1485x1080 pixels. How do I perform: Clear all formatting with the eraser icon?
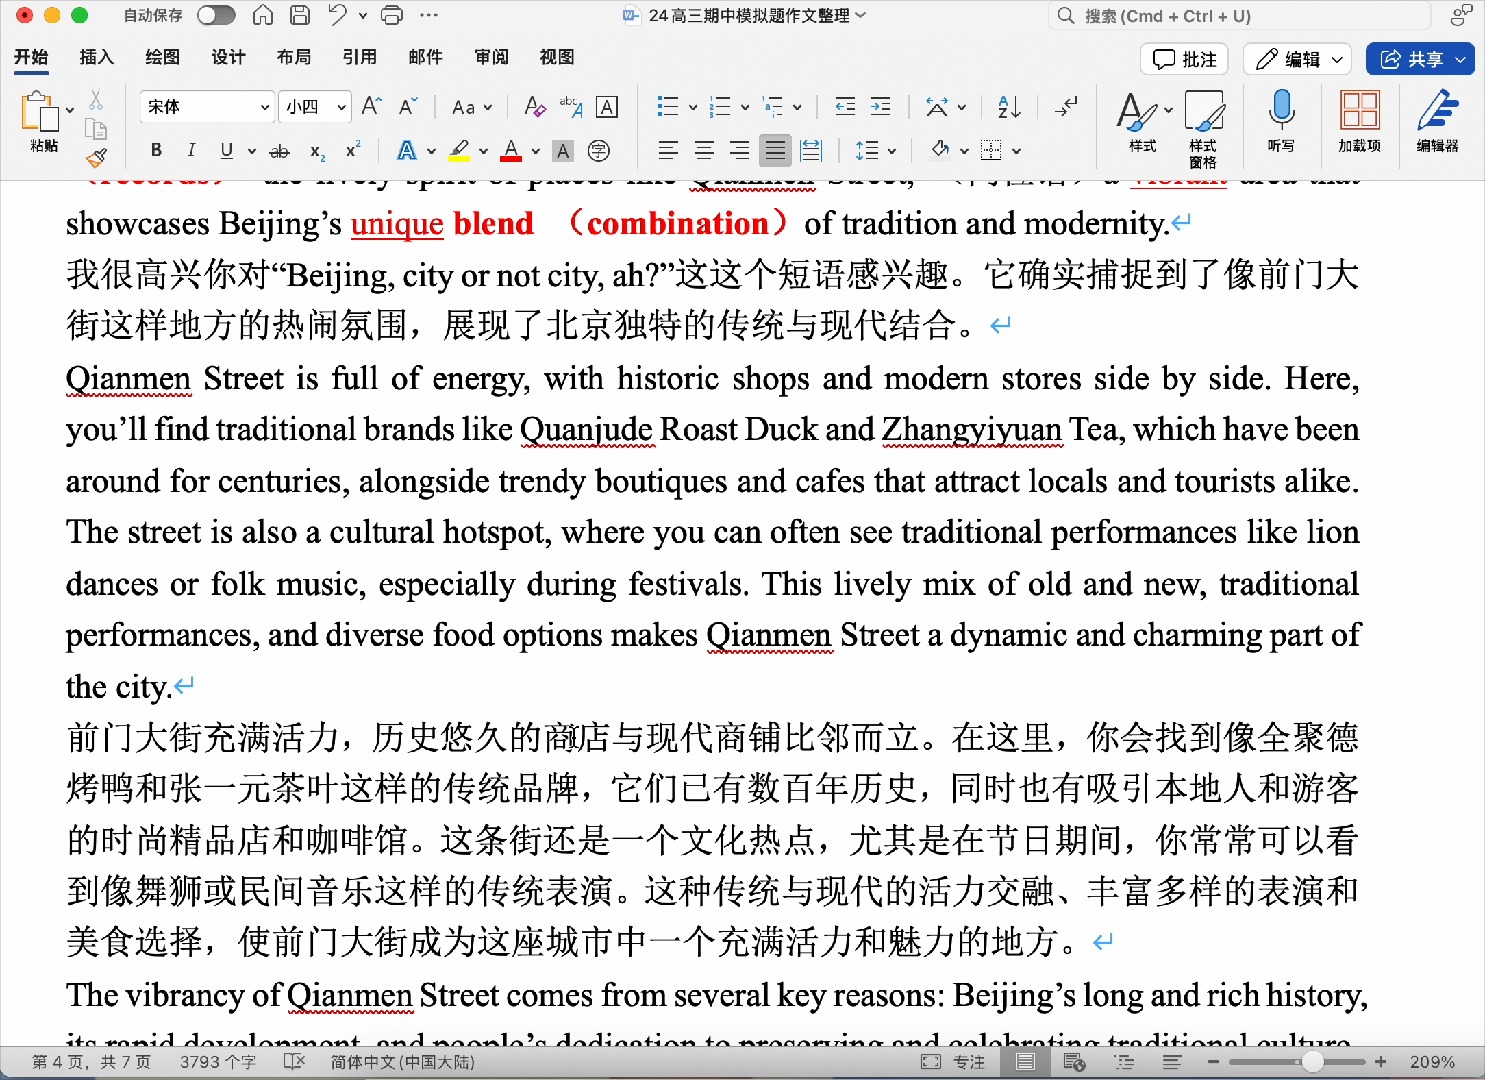coord(535,106)
